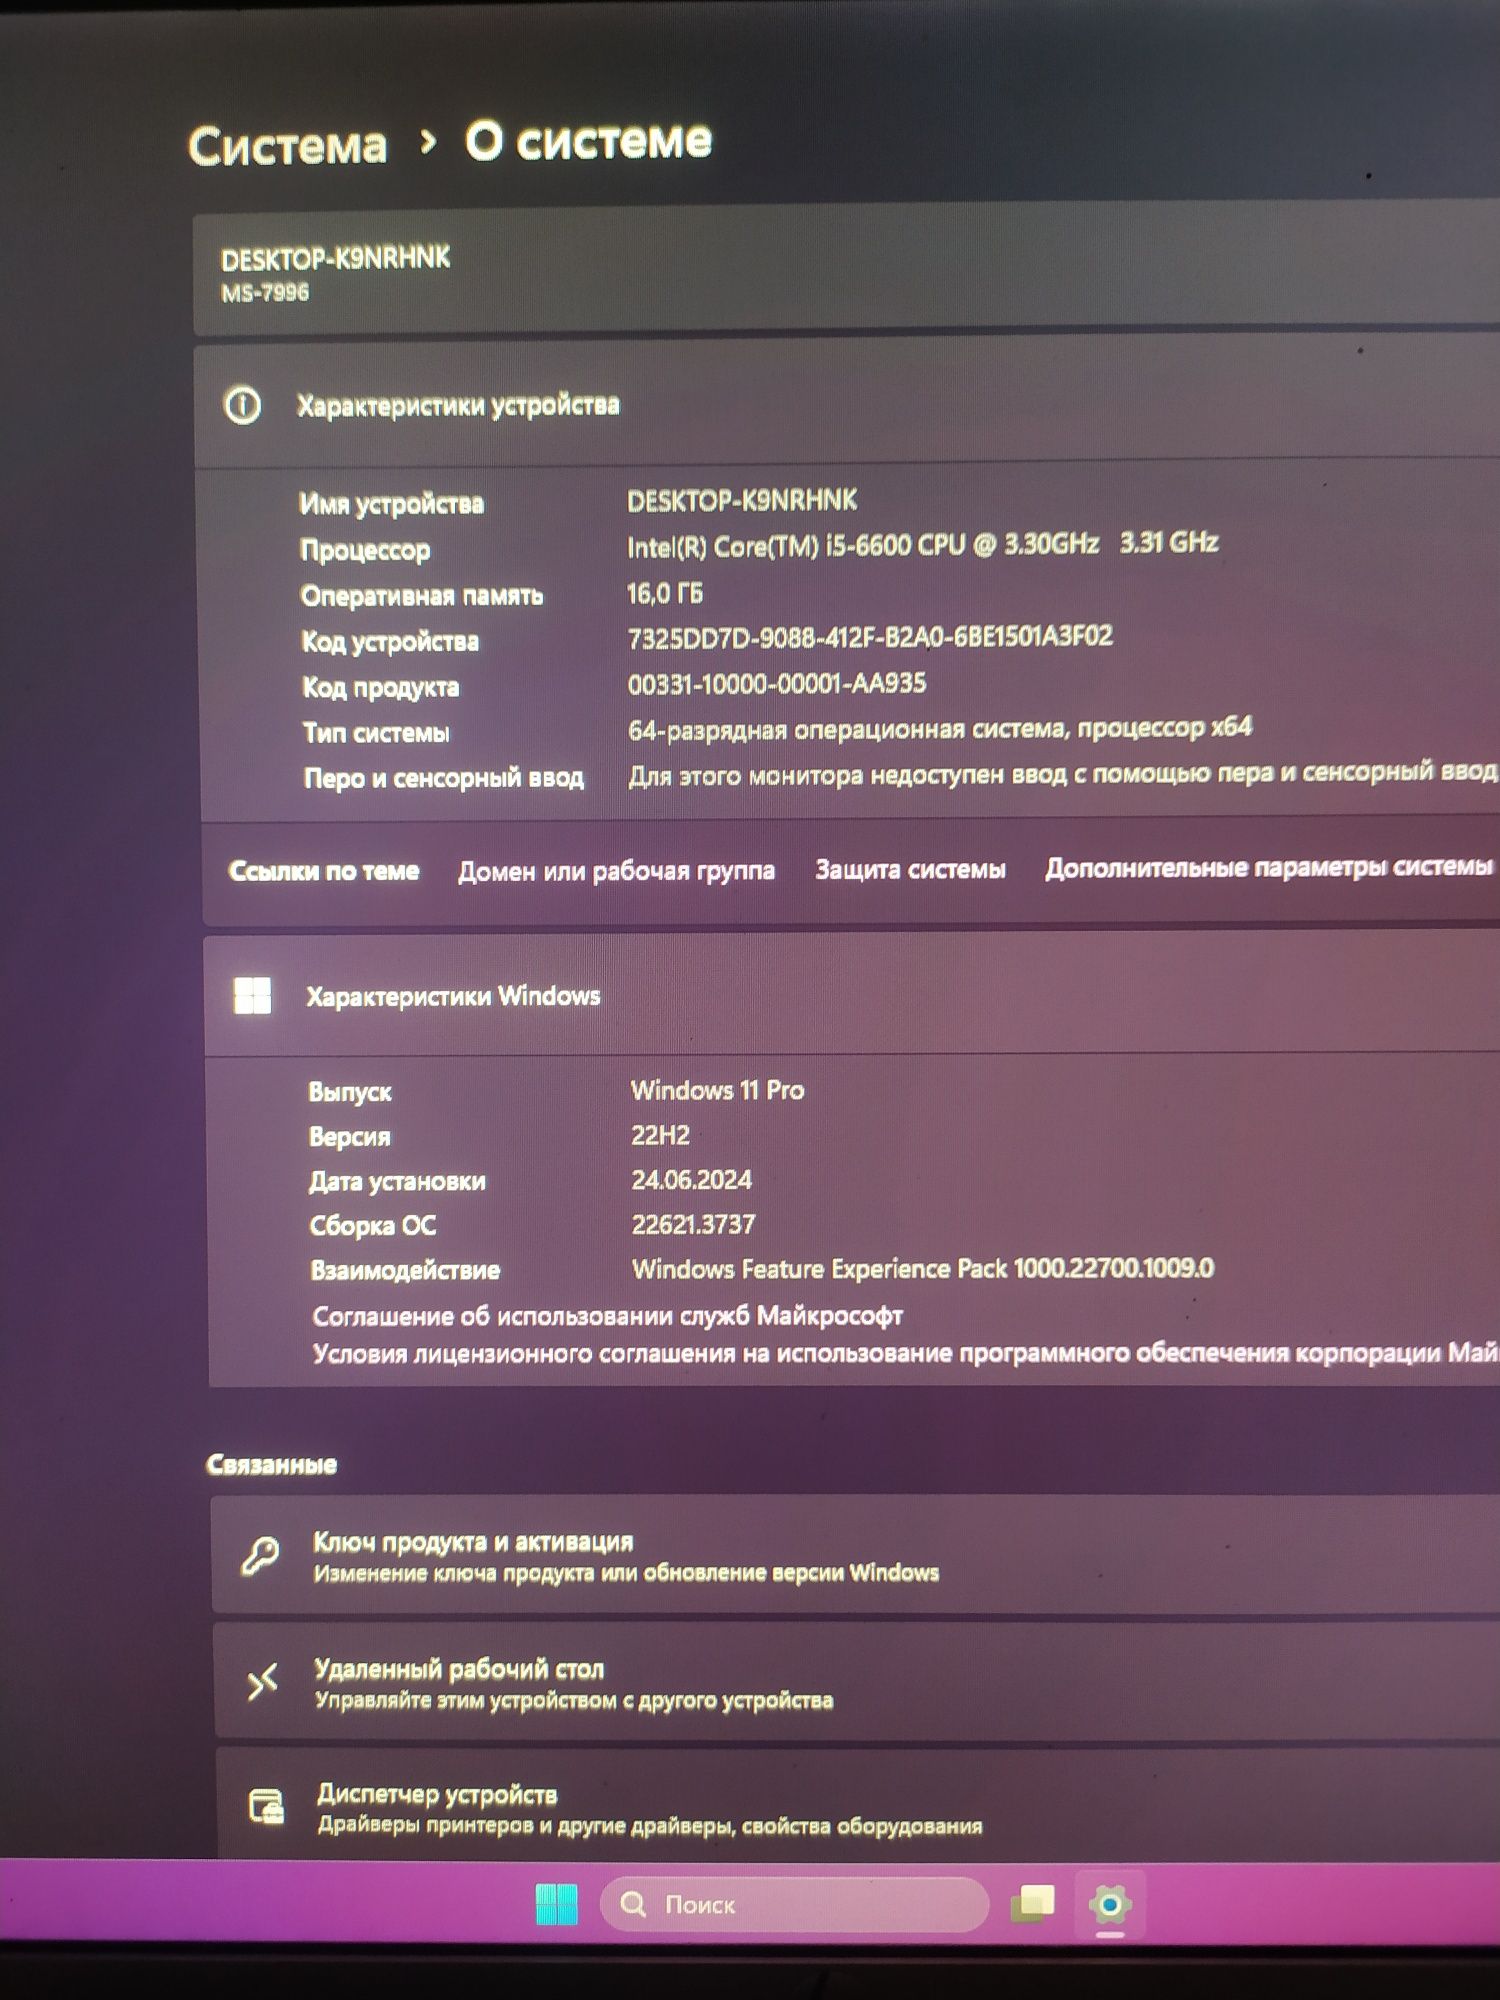Select device ID 7325DD7D-9088-412F-B2A0-6BE1501A3F02
This screenshot has width=1500, height=2000.
pyautogui.click(x=870, y=637)
